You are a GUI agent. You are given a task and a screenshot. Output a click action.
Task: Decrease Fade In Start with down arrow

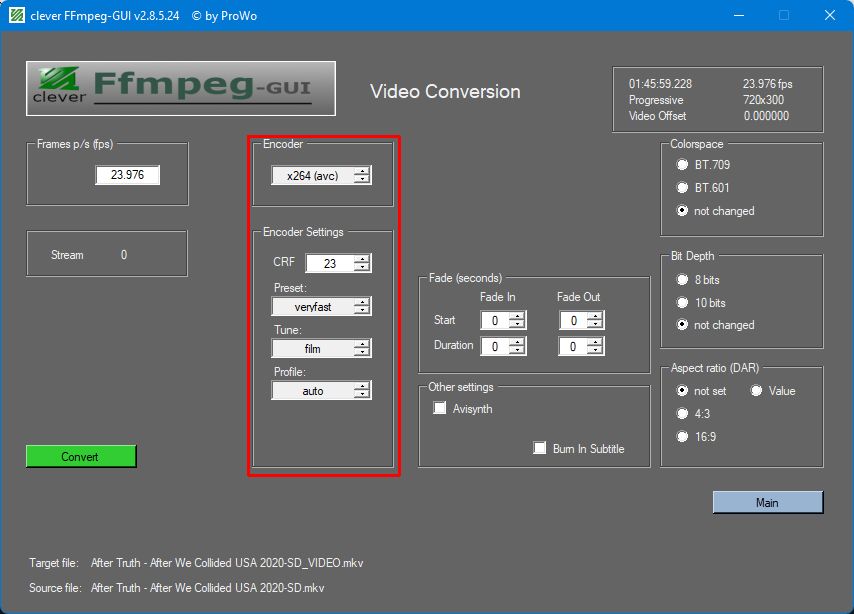click(517, 325)
